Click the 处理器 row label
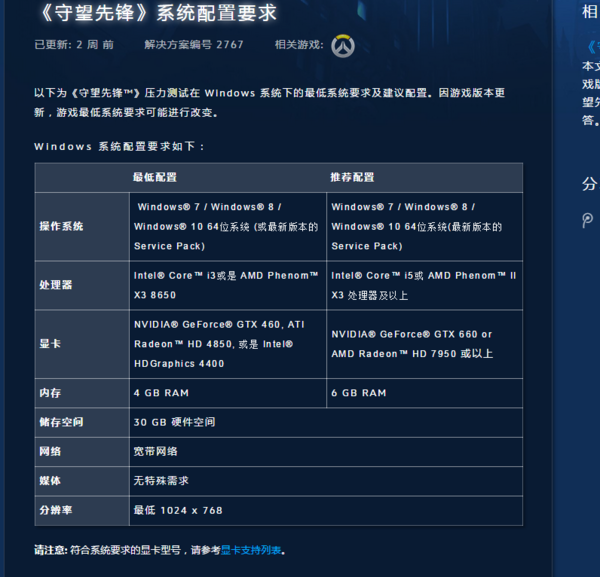 point(55,285)
